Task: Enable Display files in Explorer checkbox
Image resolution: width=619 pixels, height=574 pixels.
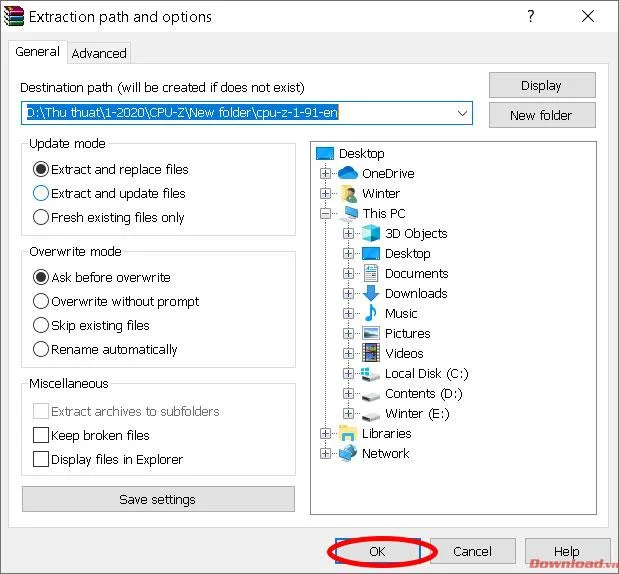Action: [x=41, y=460]
